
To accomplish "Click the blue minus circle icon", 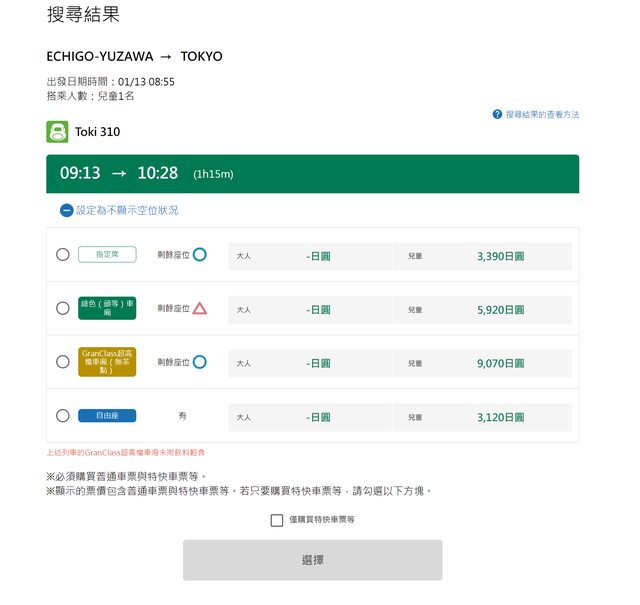I will (66, 211).
